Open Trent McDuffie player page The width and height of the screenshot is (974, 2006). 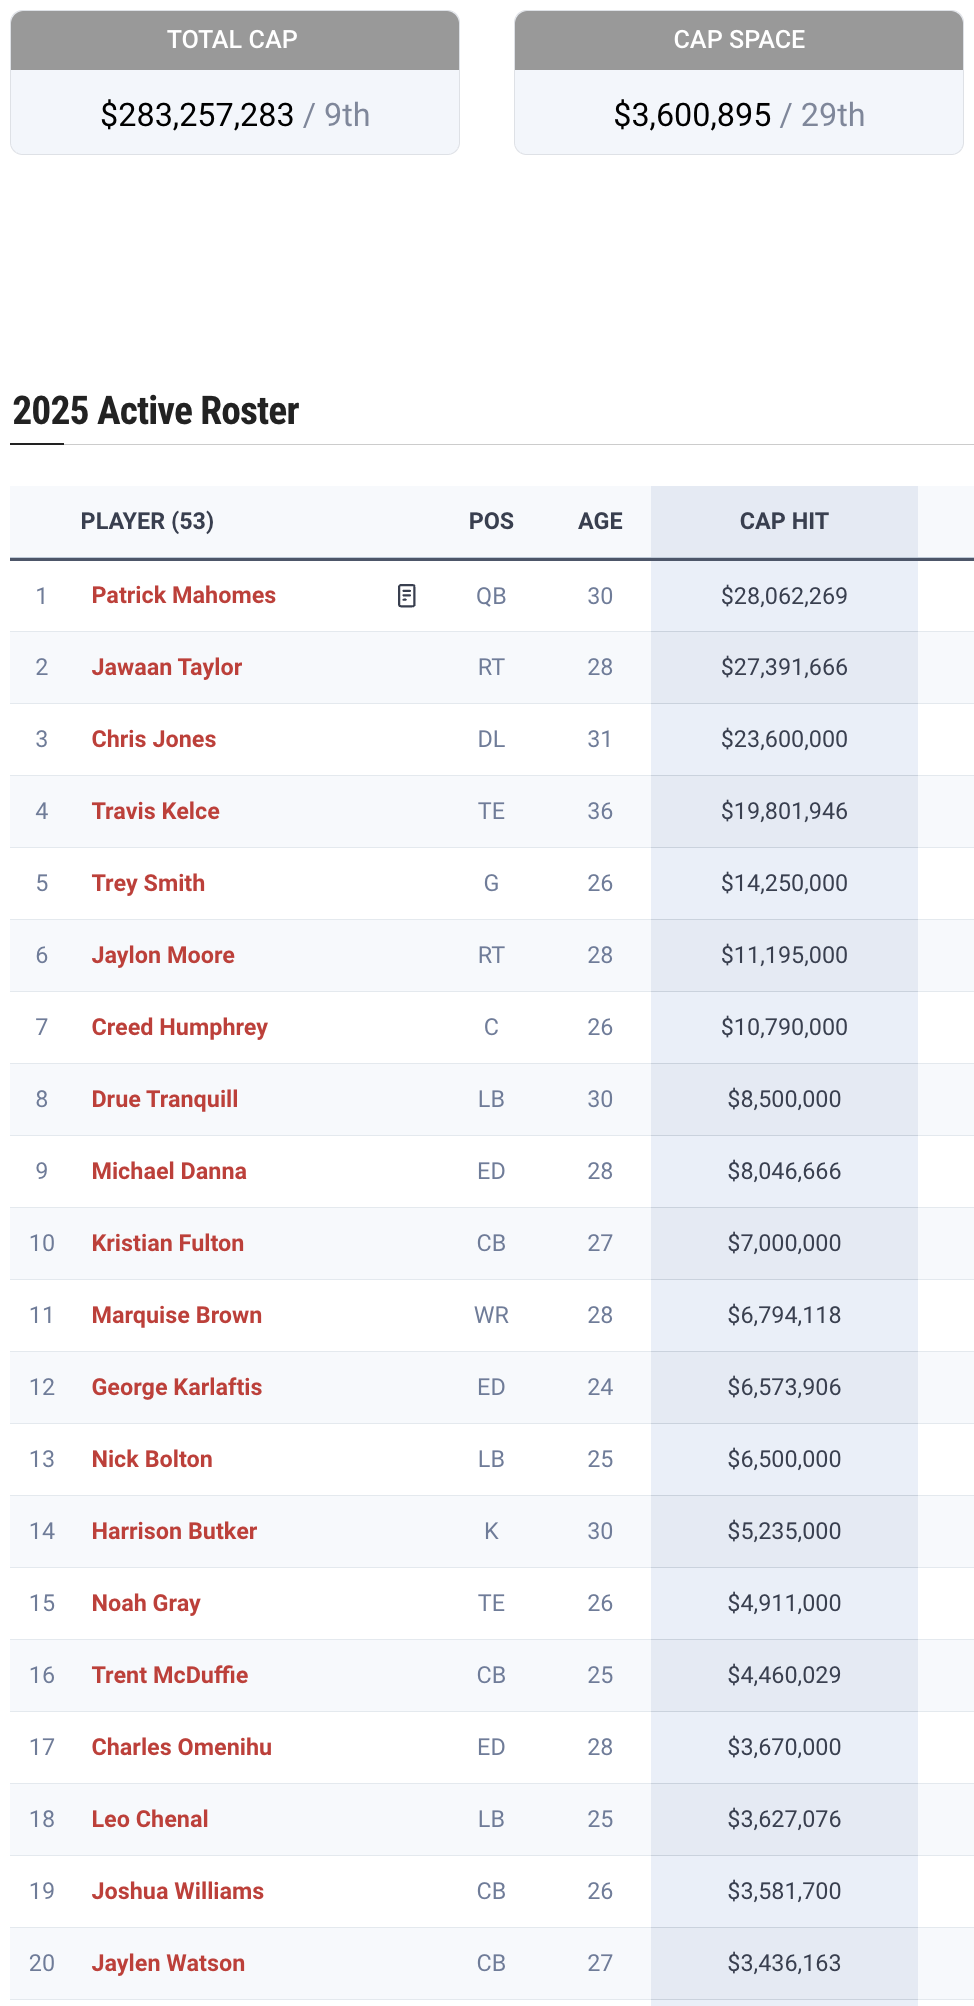[170, 1675]
